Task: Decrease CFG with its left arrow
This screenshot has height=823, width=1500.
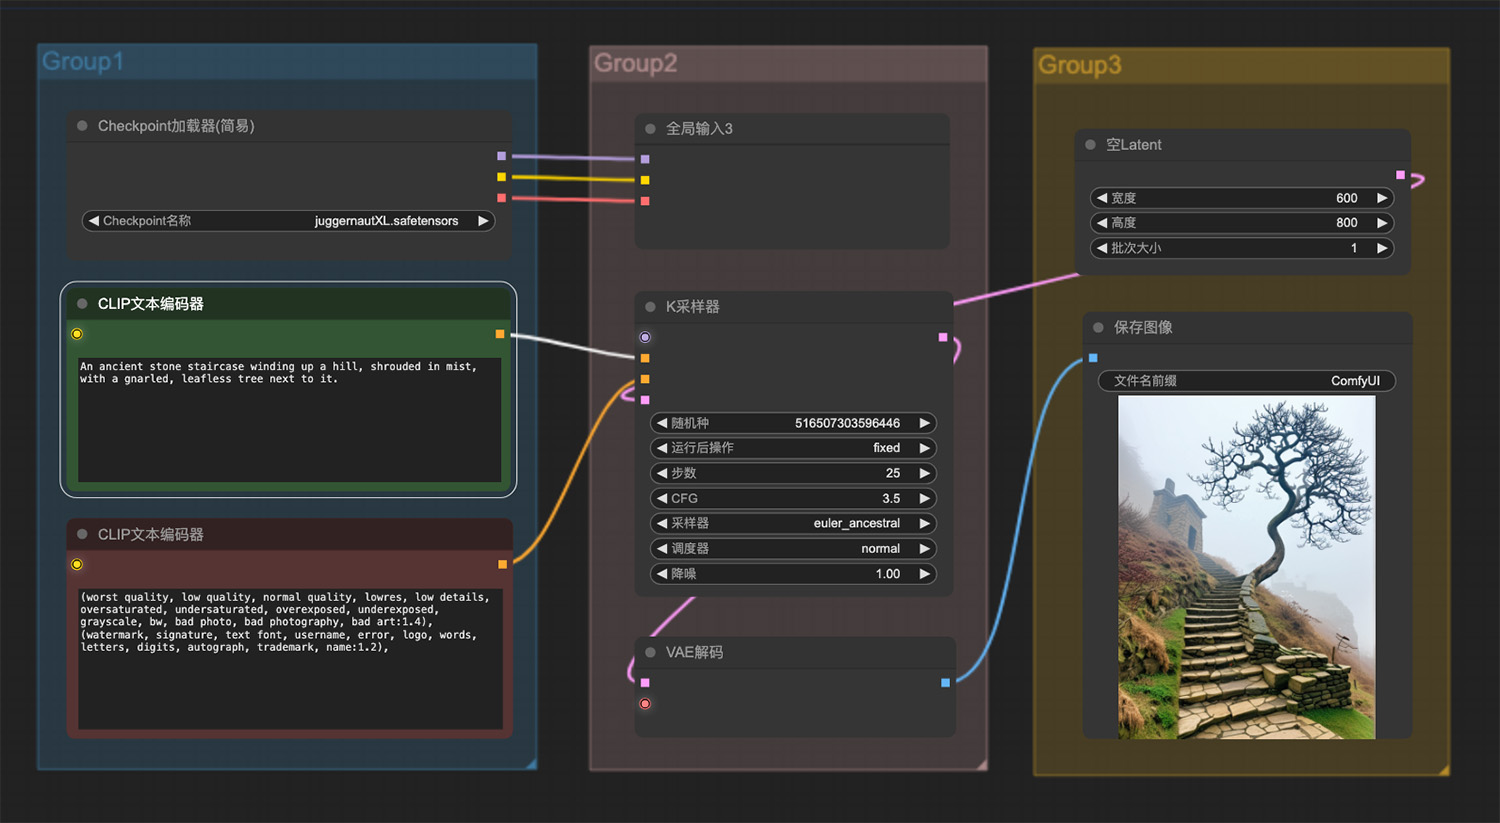Action: pyautogui.click(x=662, y=498)
